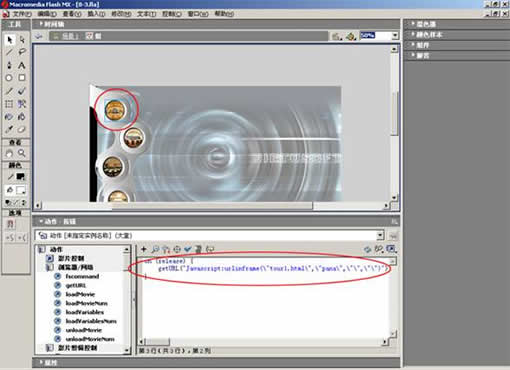Select the Hand tool

point(9,153)
